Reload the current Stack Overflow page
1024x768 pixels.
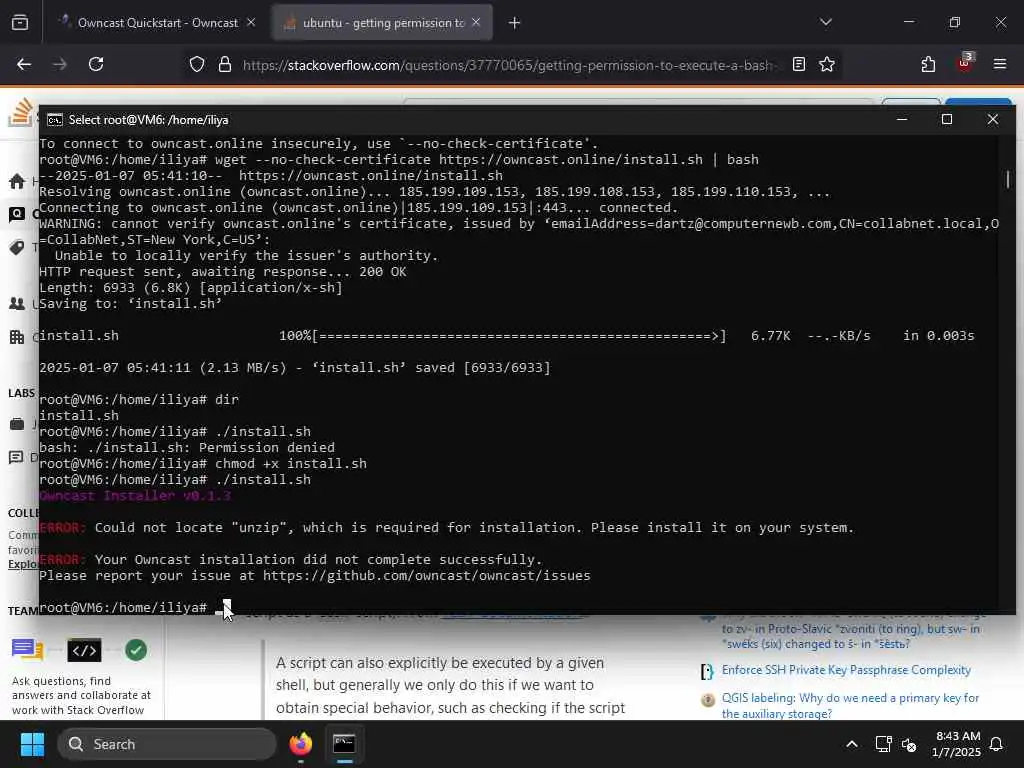click(x=96, y=64)
